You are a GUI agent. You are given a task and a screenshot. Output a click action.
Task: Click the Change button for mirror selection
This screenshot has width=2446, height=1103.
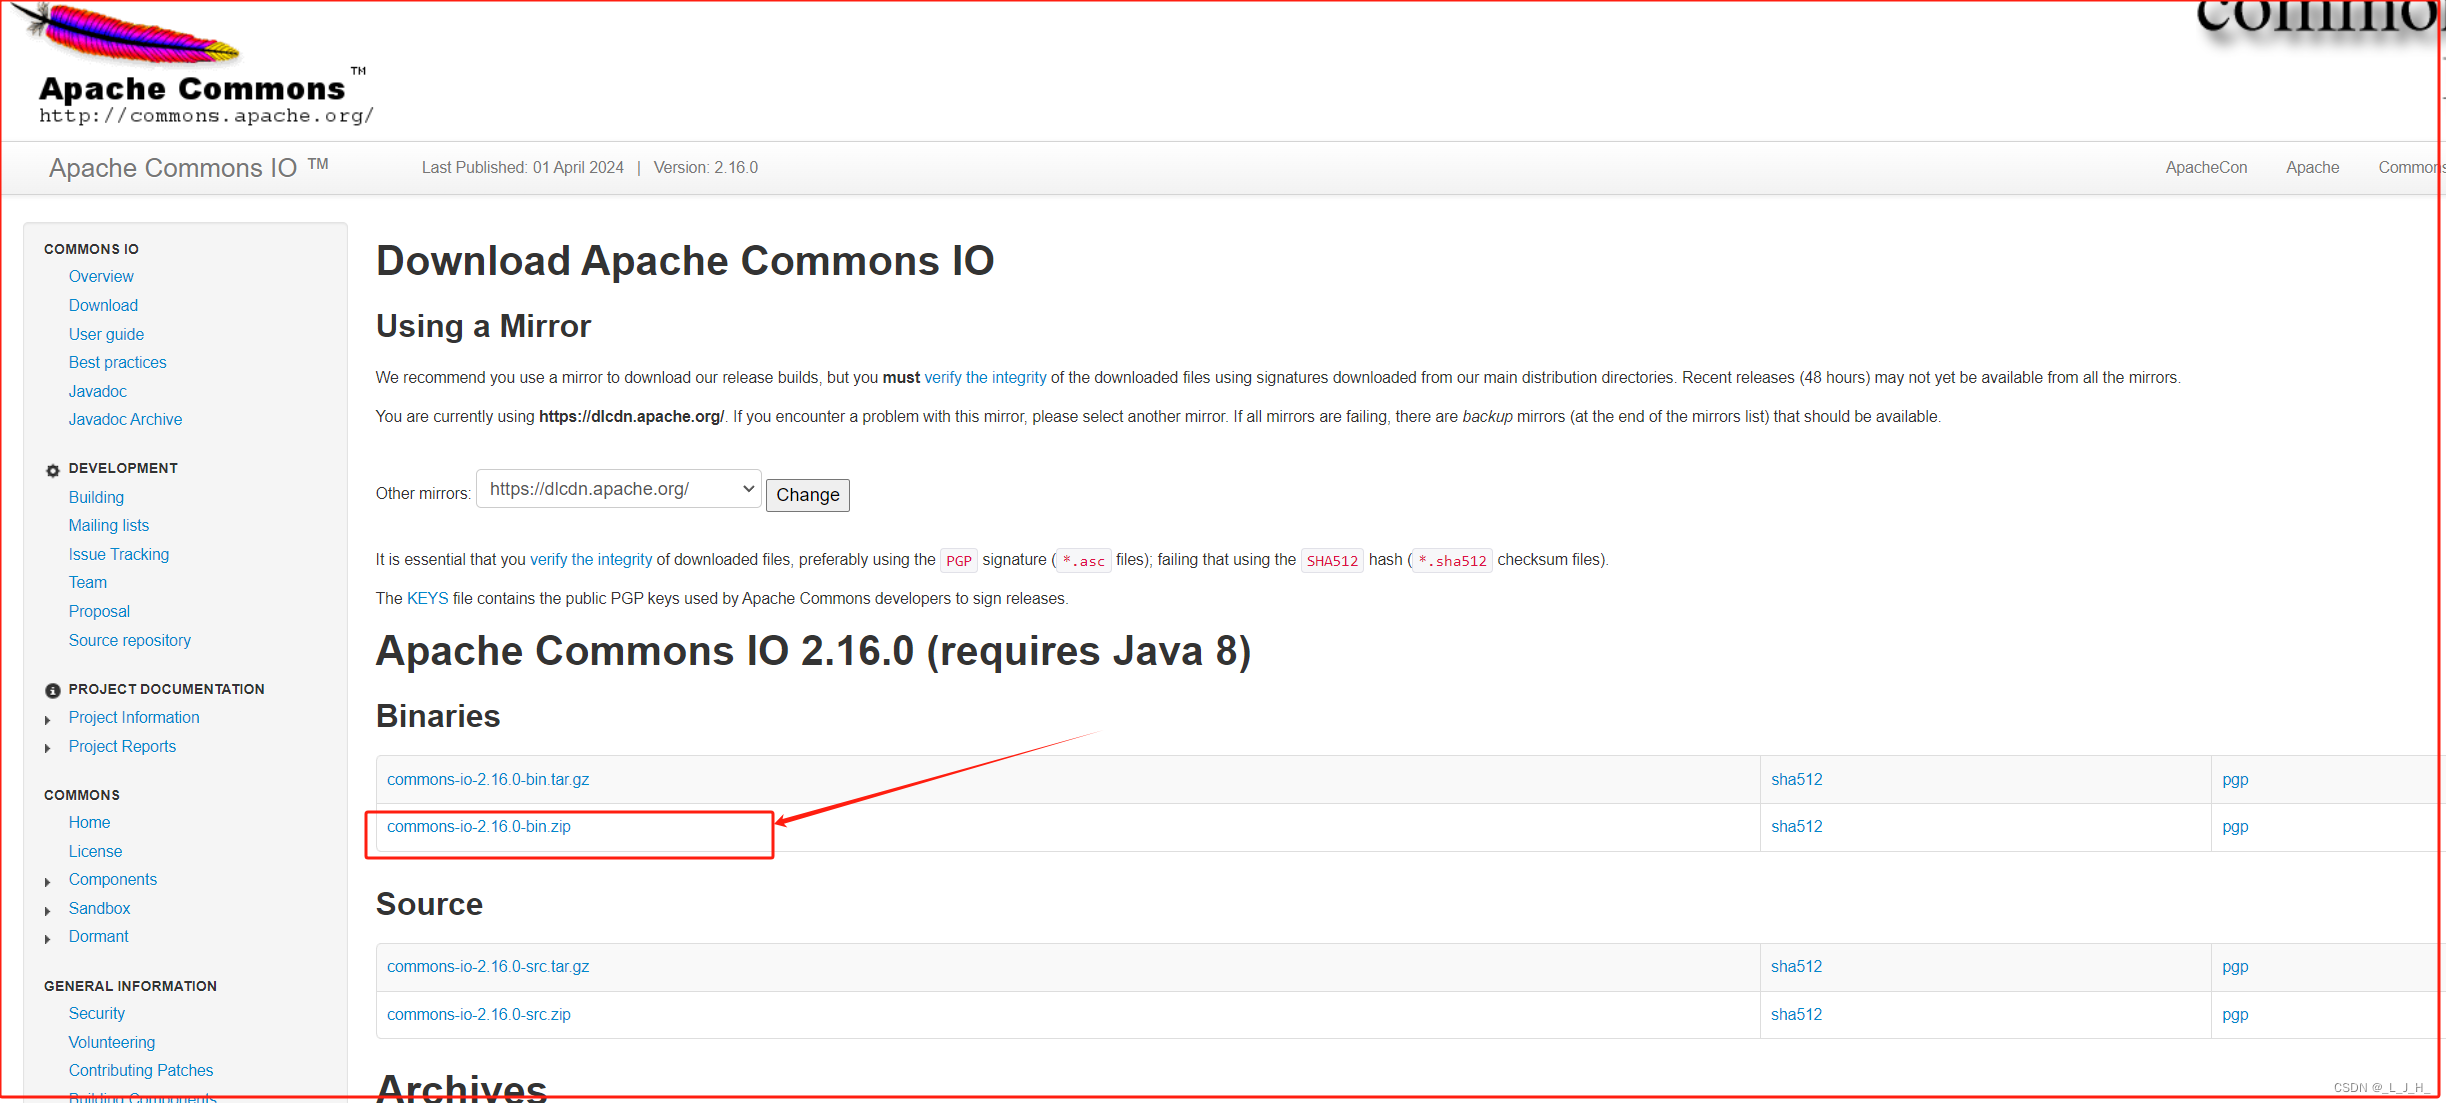coord(808,495)
